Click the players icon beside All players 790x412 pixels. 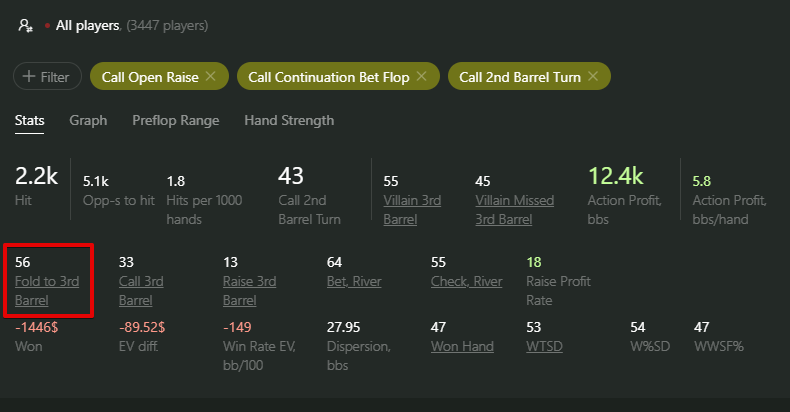26,25
